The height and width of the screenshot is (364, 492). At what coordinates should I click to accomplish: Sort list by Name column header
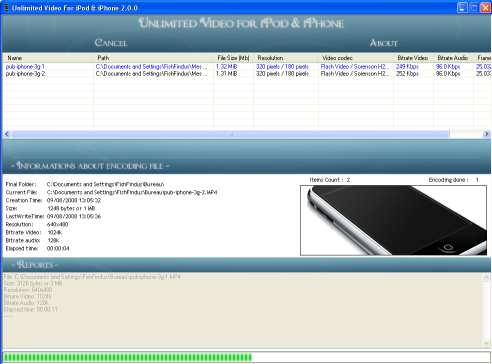[48, 58]
